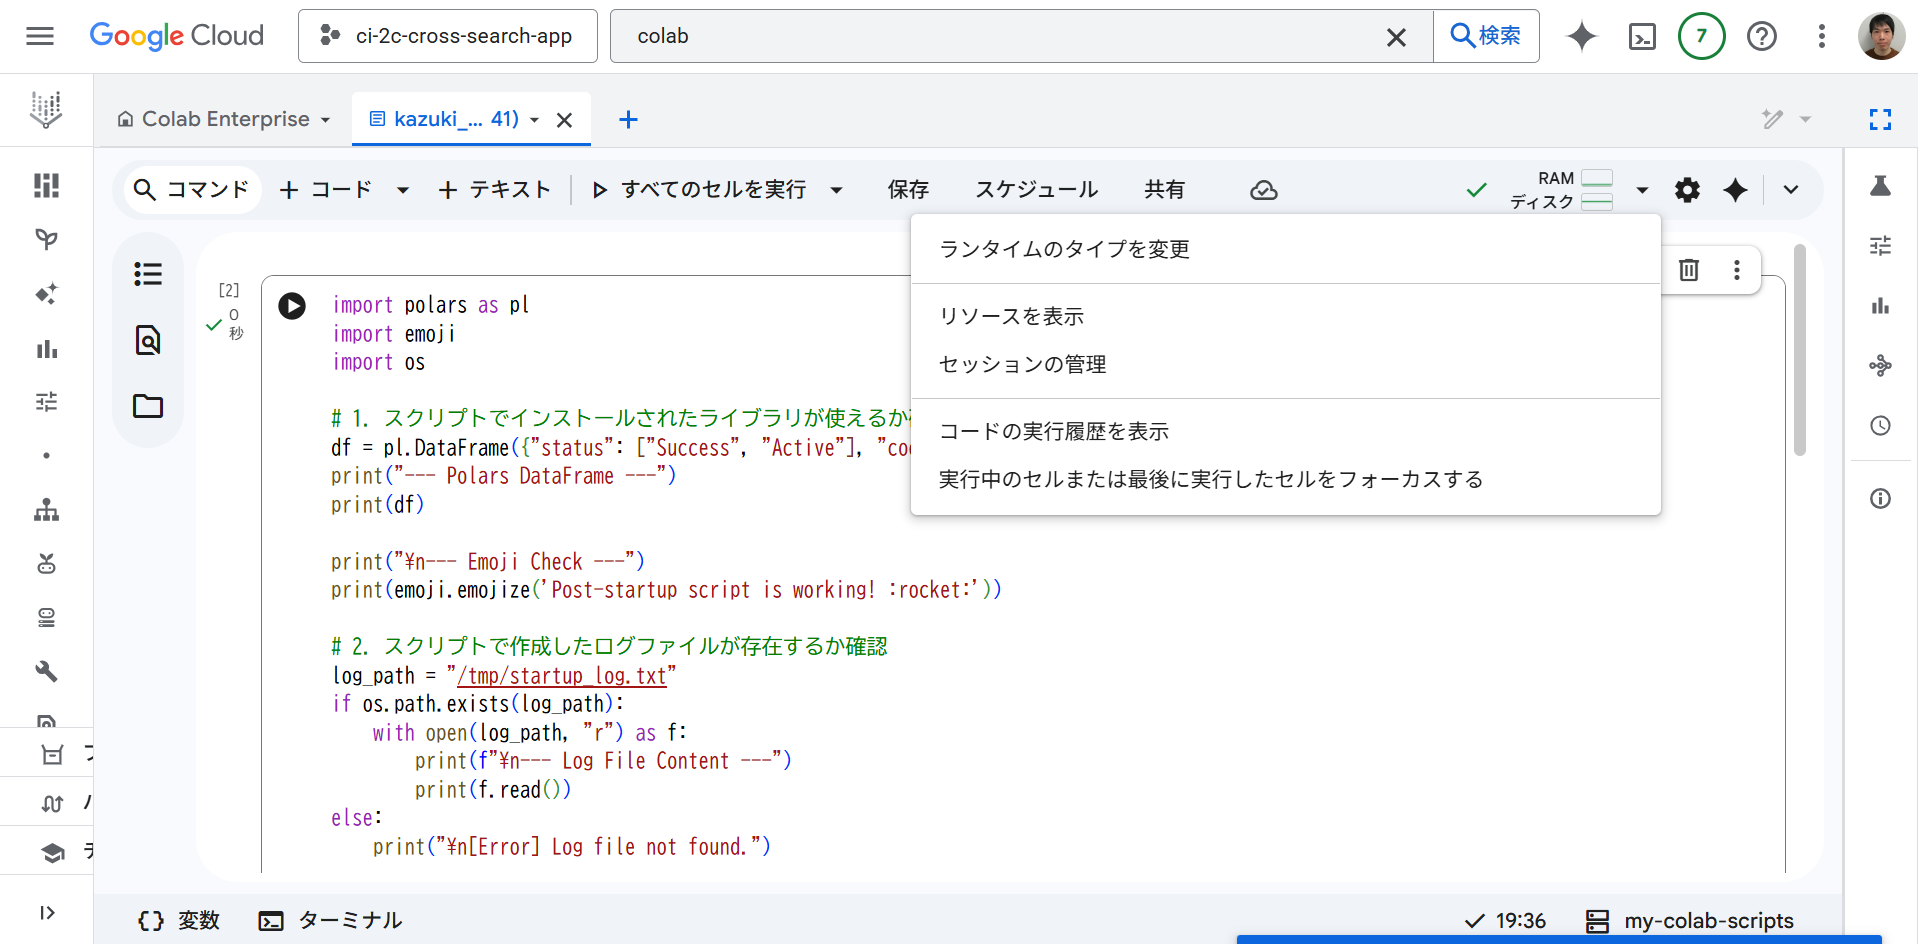
Task: Toggle fullscreen mode for the notebook
Action: 1880,120
